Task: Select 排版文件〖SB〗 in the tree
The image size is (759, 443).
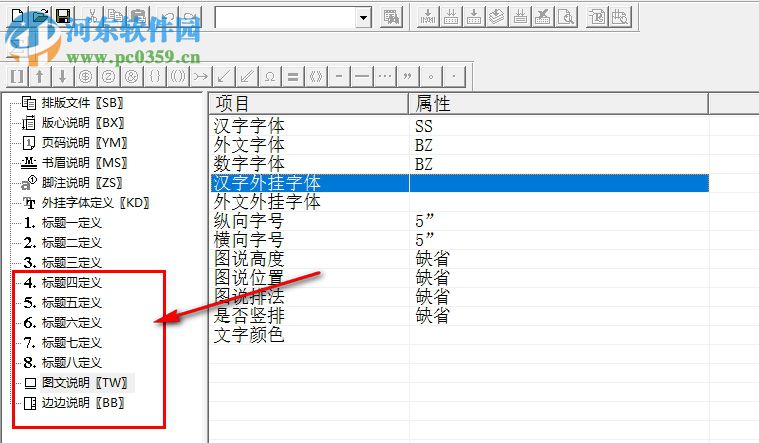Action: click(x=82, y=103)
